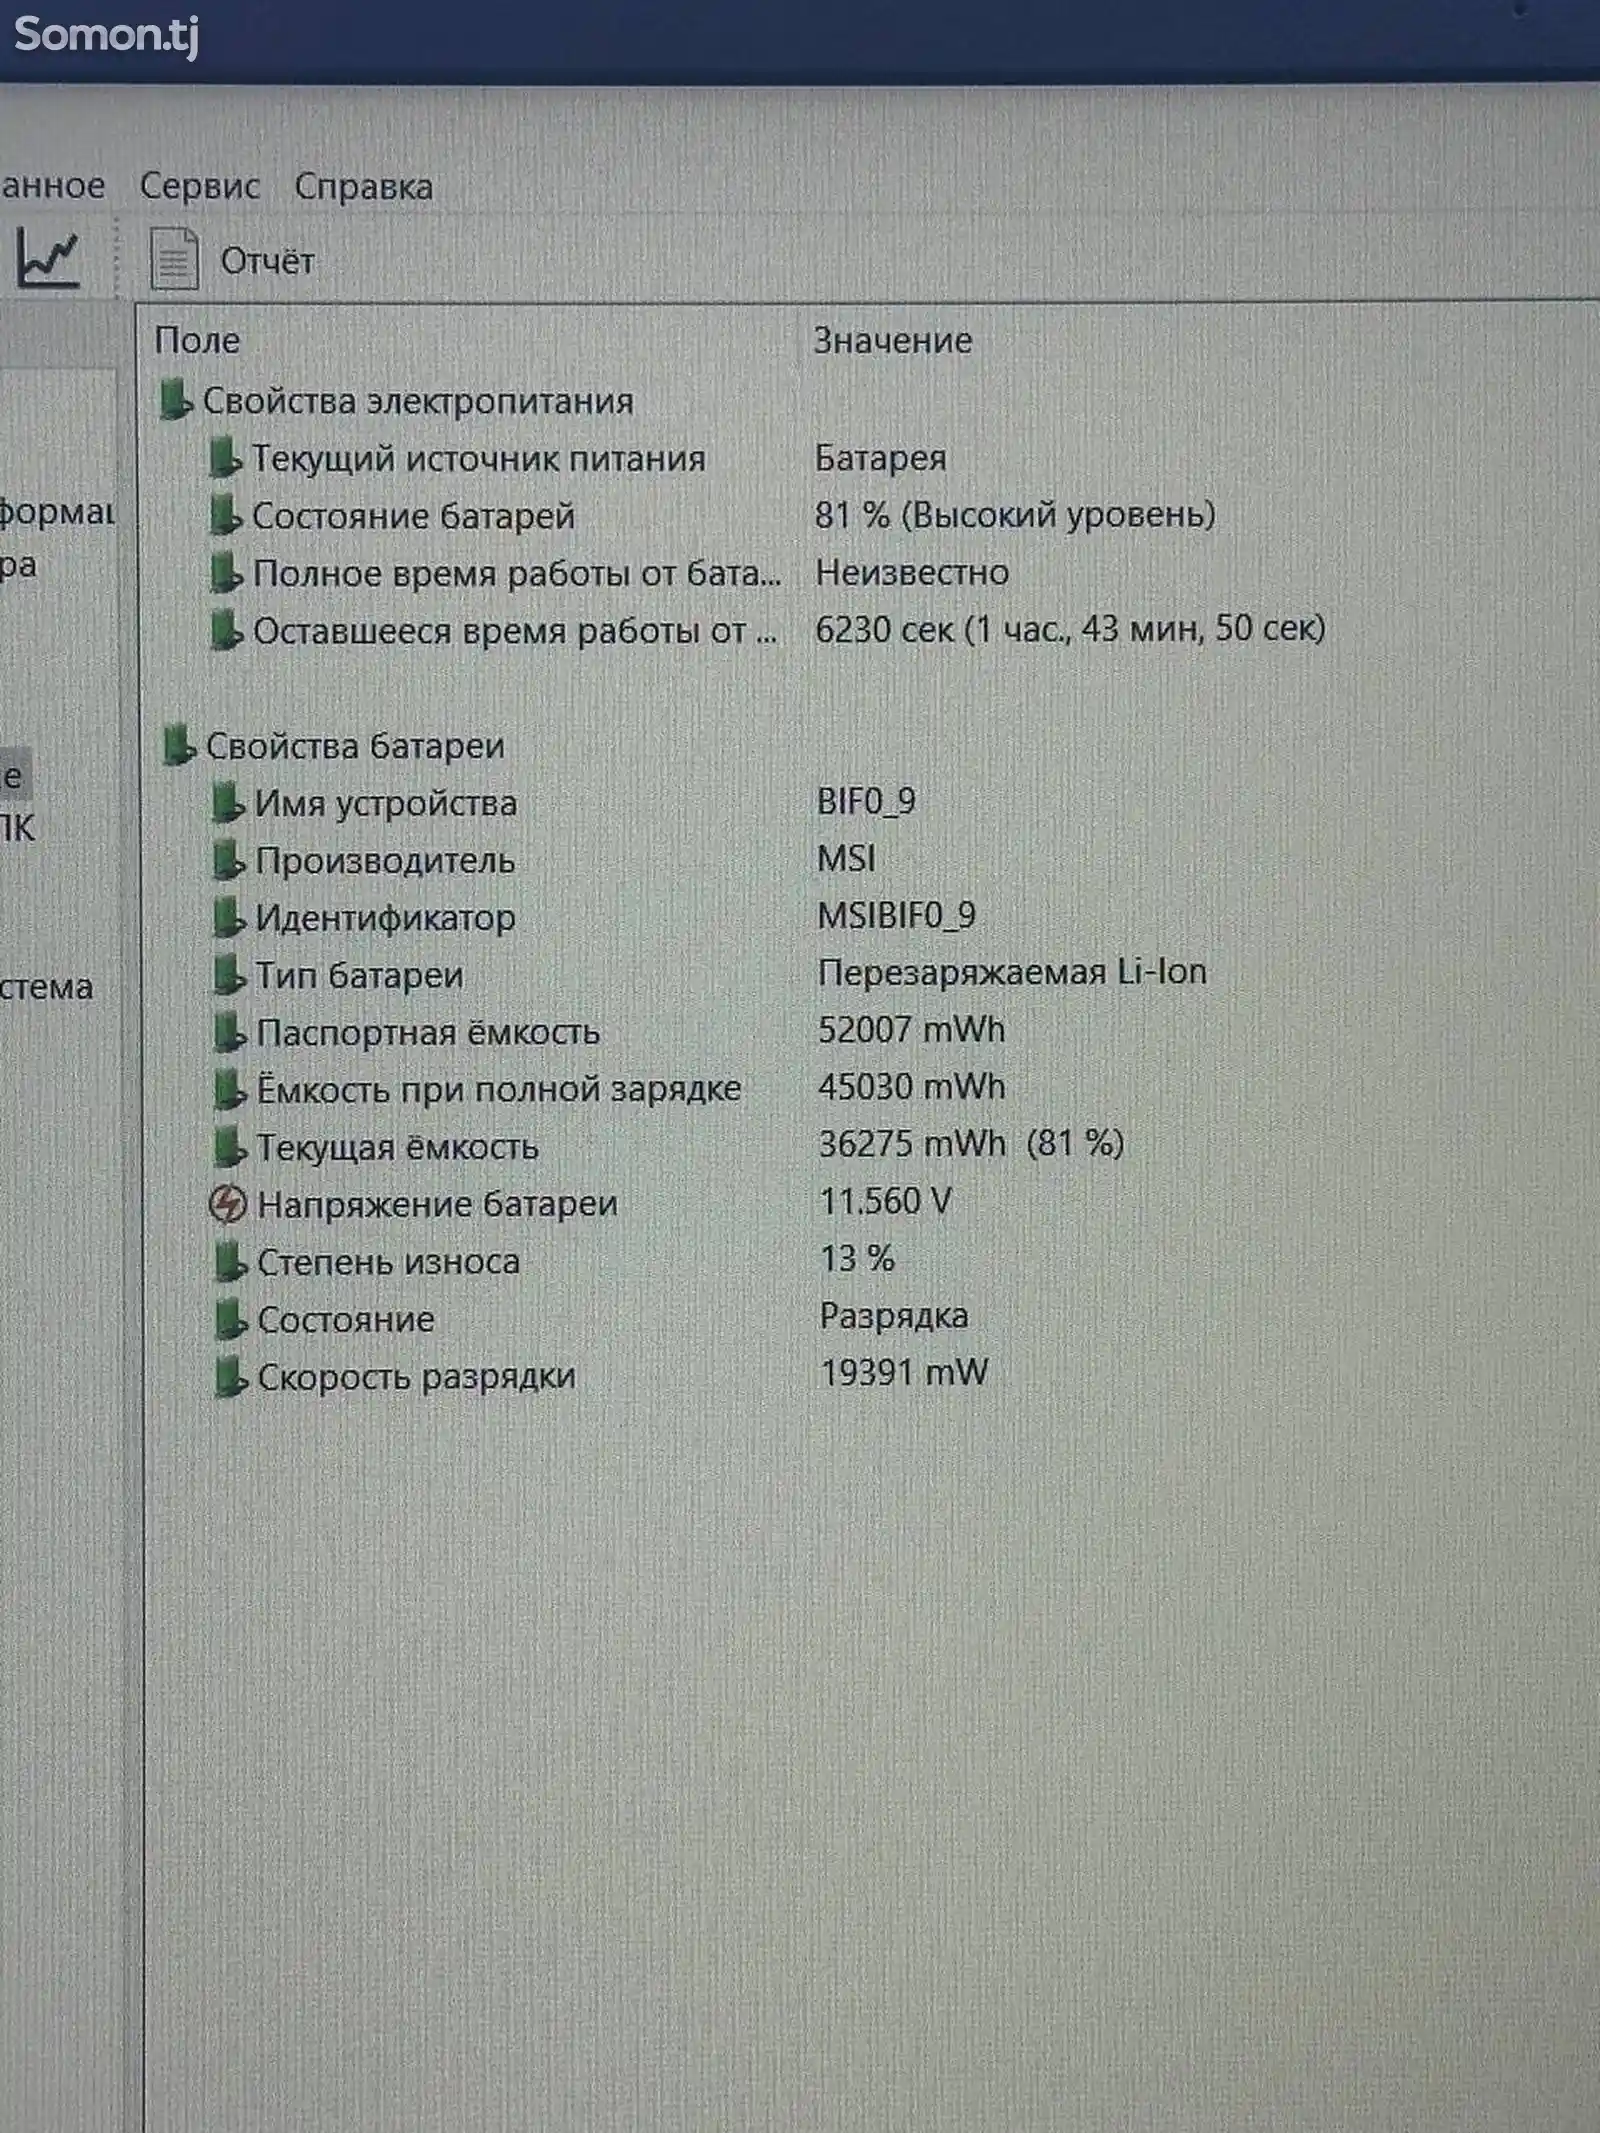
Task: Click icon beside Паспортная ёмкость
Action: pos(230,1032)
